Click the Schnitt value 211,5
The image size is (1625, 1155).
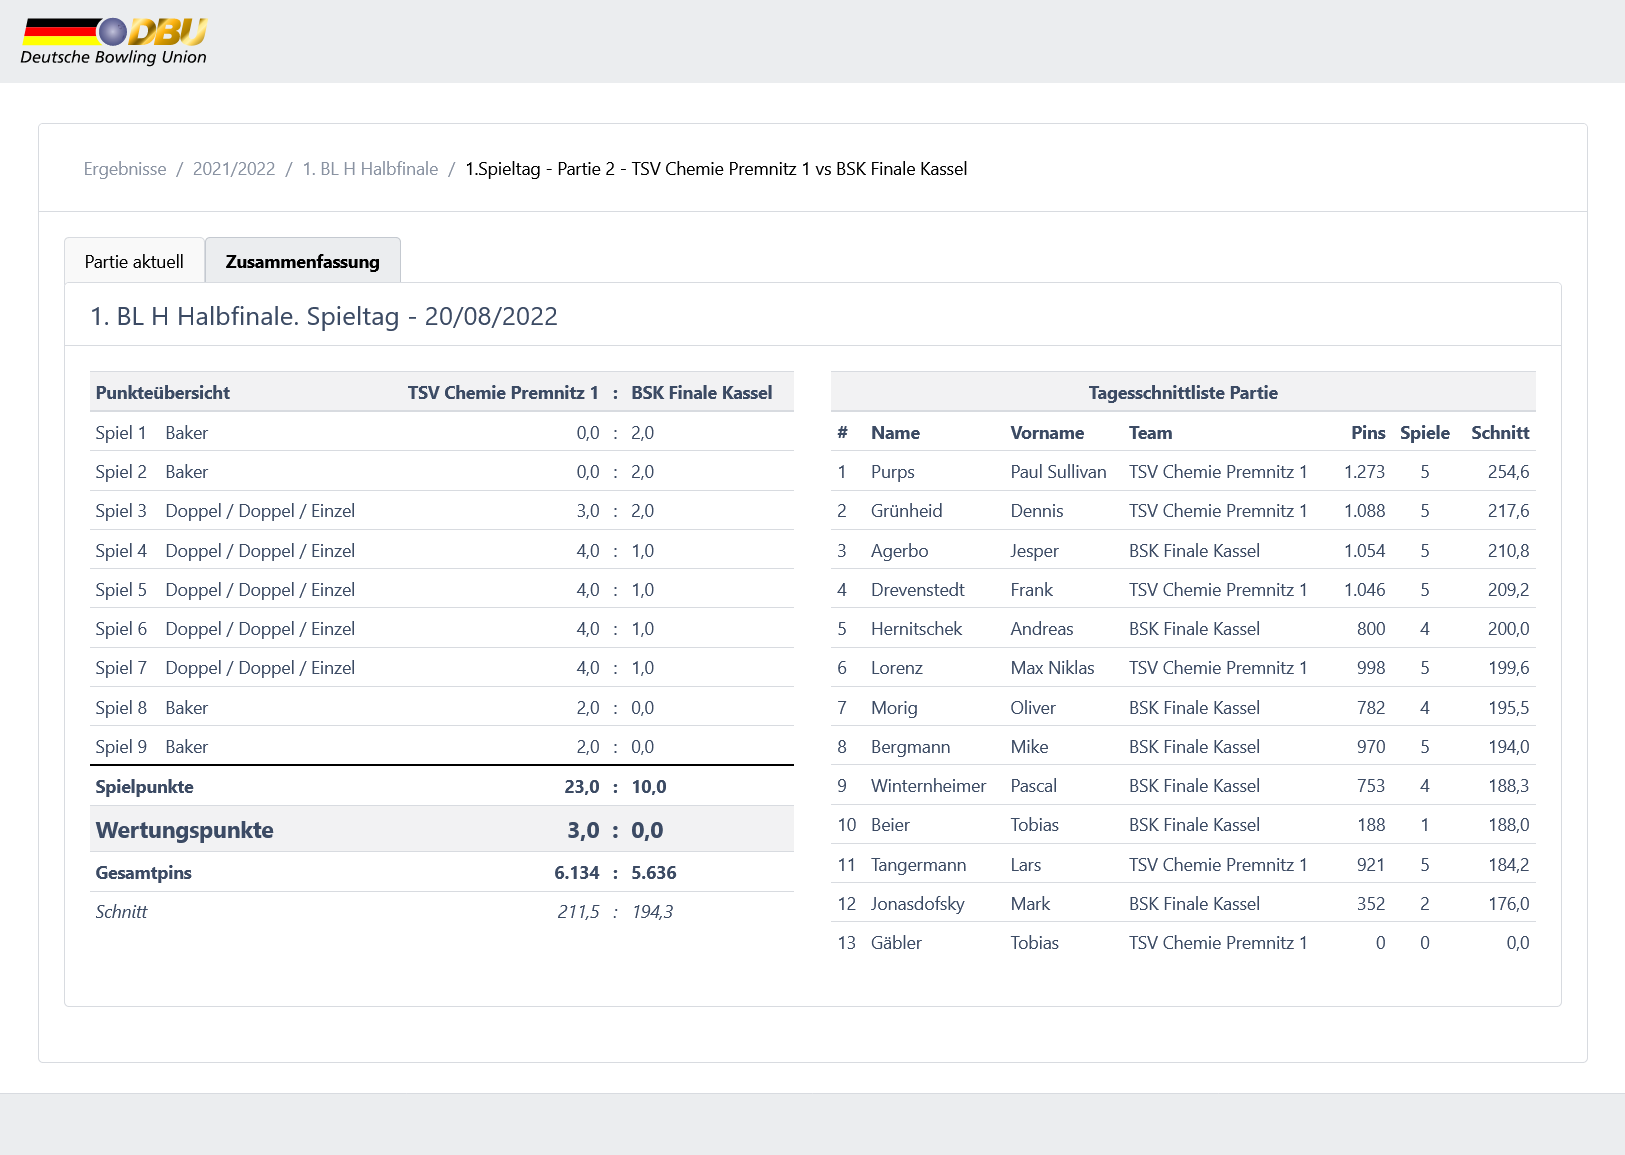pyautogui.click(x=579, y=912)
